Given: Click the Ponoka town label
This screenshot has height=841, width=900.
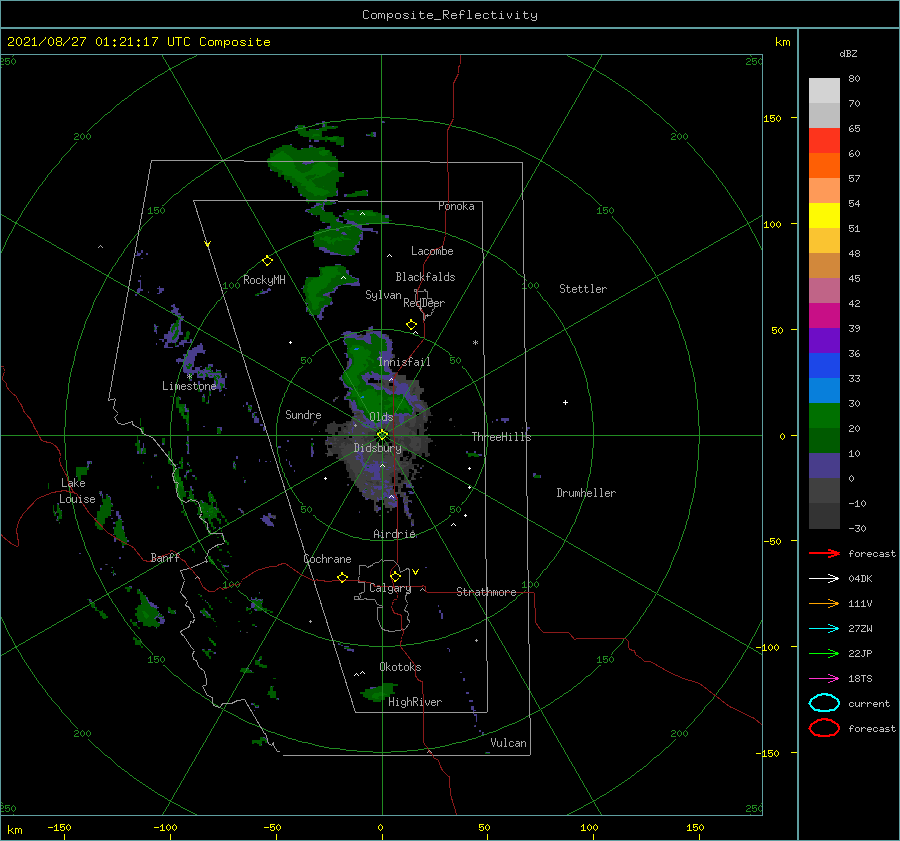Looking at the screenshot, I should 456,206.
